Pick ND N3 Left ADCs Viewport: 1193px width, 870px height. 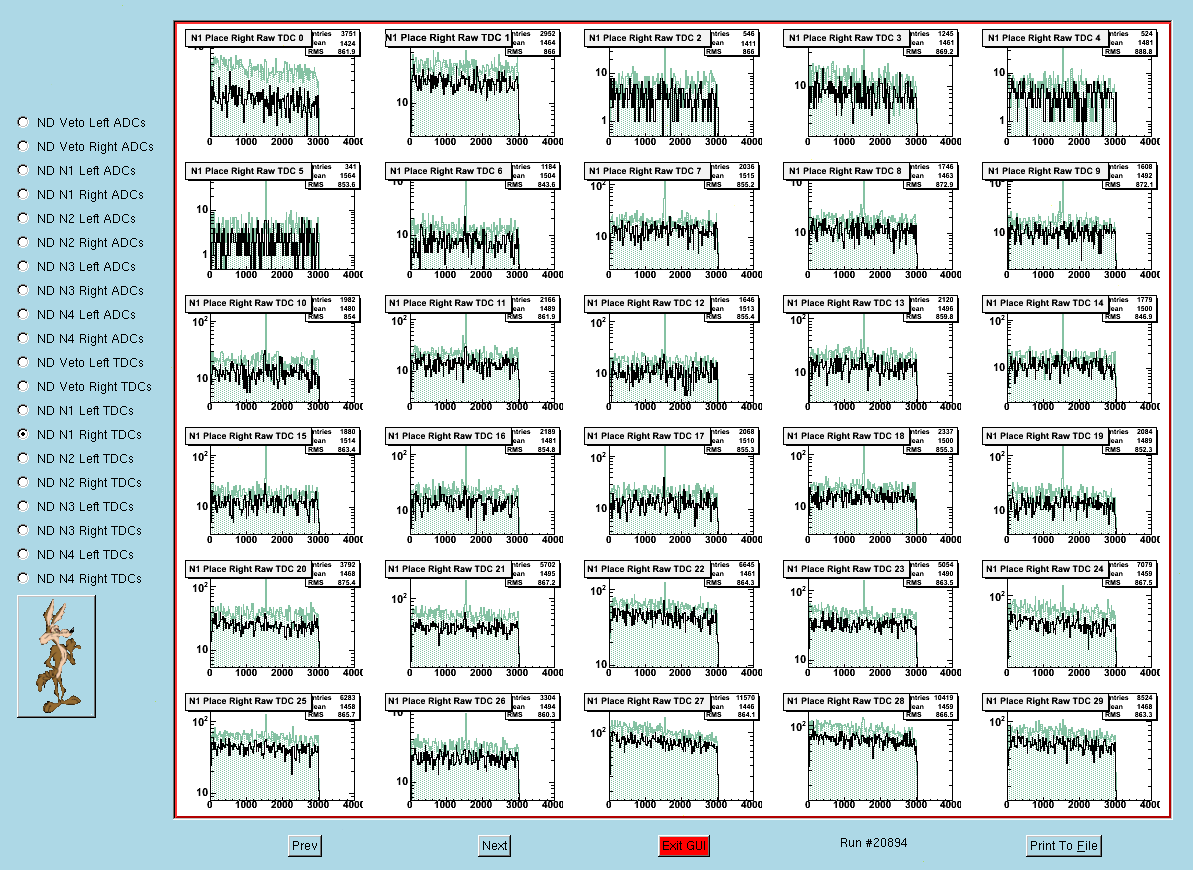(x=24, y=266)
